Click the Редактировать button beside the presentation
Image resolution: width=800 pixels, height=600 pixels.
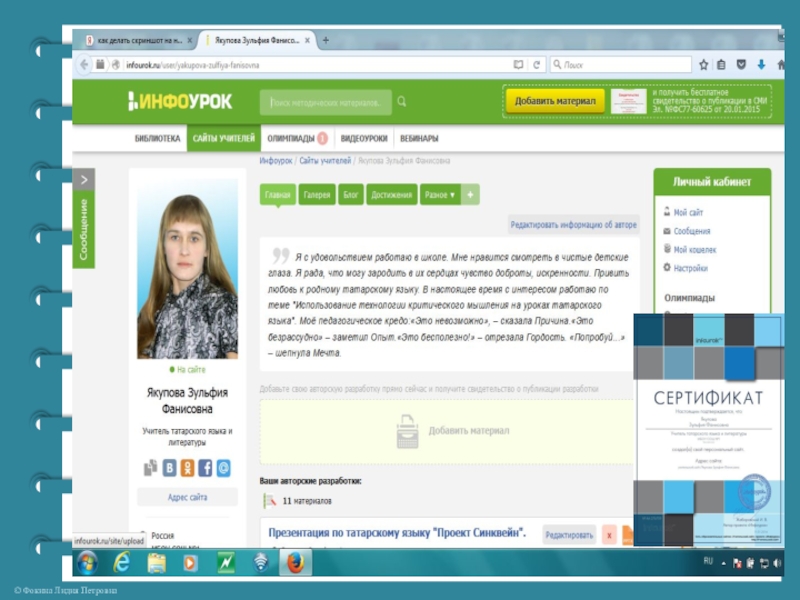[569, 535]
